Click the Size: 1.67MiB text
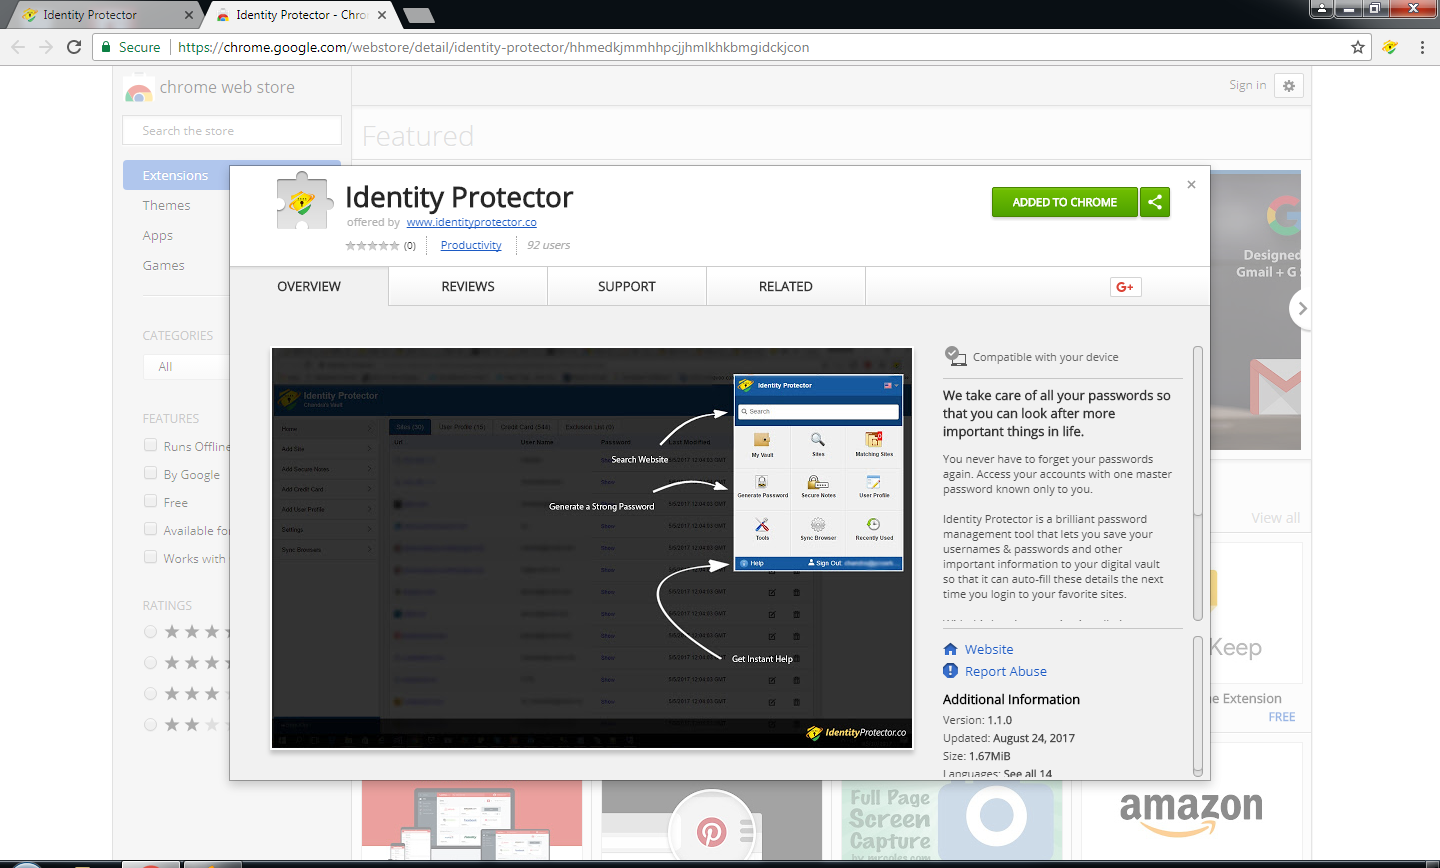 tap(977, 756)
